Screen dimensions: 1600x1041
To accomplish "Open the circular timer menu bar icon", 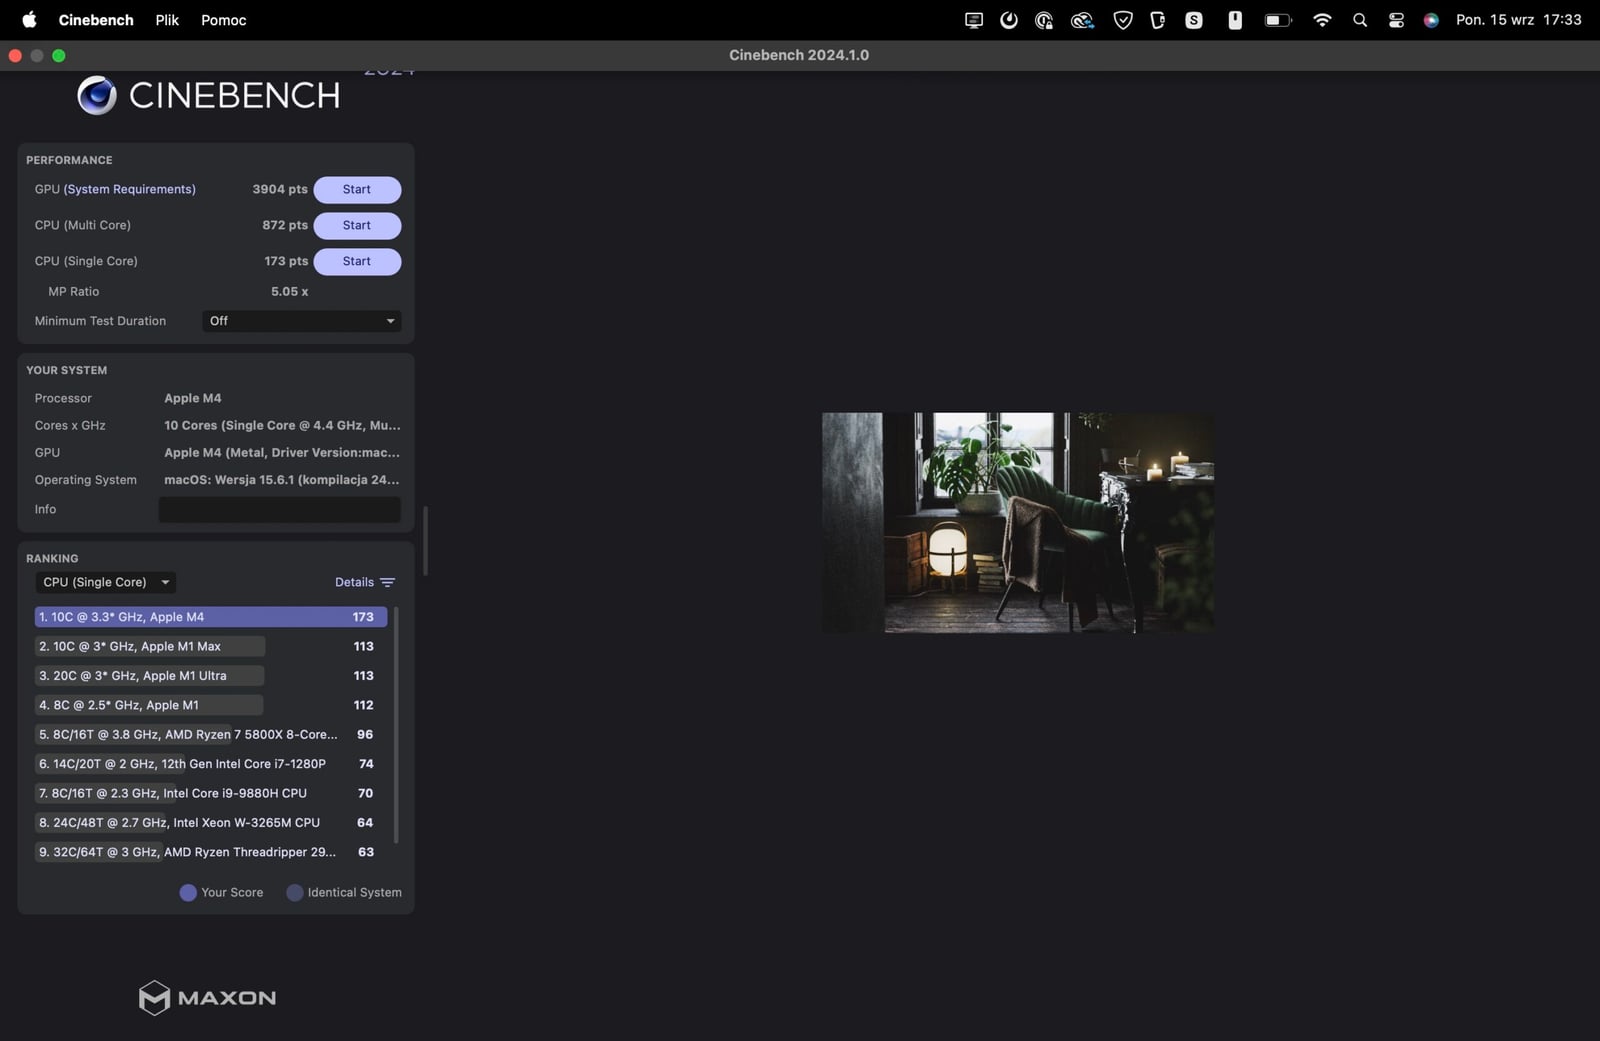I will click(x=1009, y=20).
